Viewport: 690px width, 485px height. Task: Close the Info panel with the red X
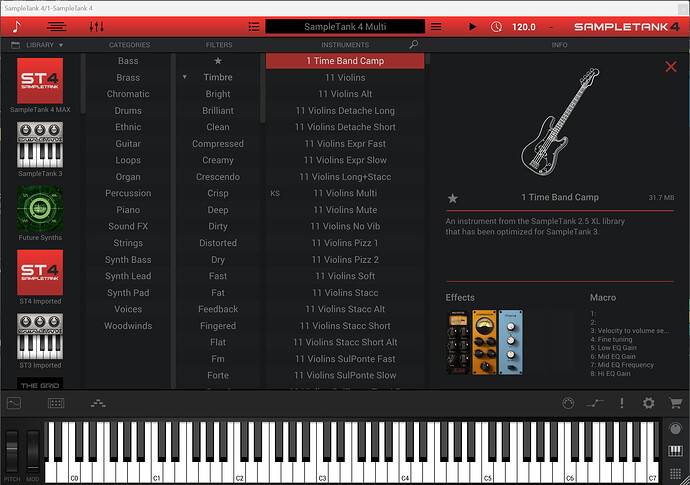(x=671, y=66)
